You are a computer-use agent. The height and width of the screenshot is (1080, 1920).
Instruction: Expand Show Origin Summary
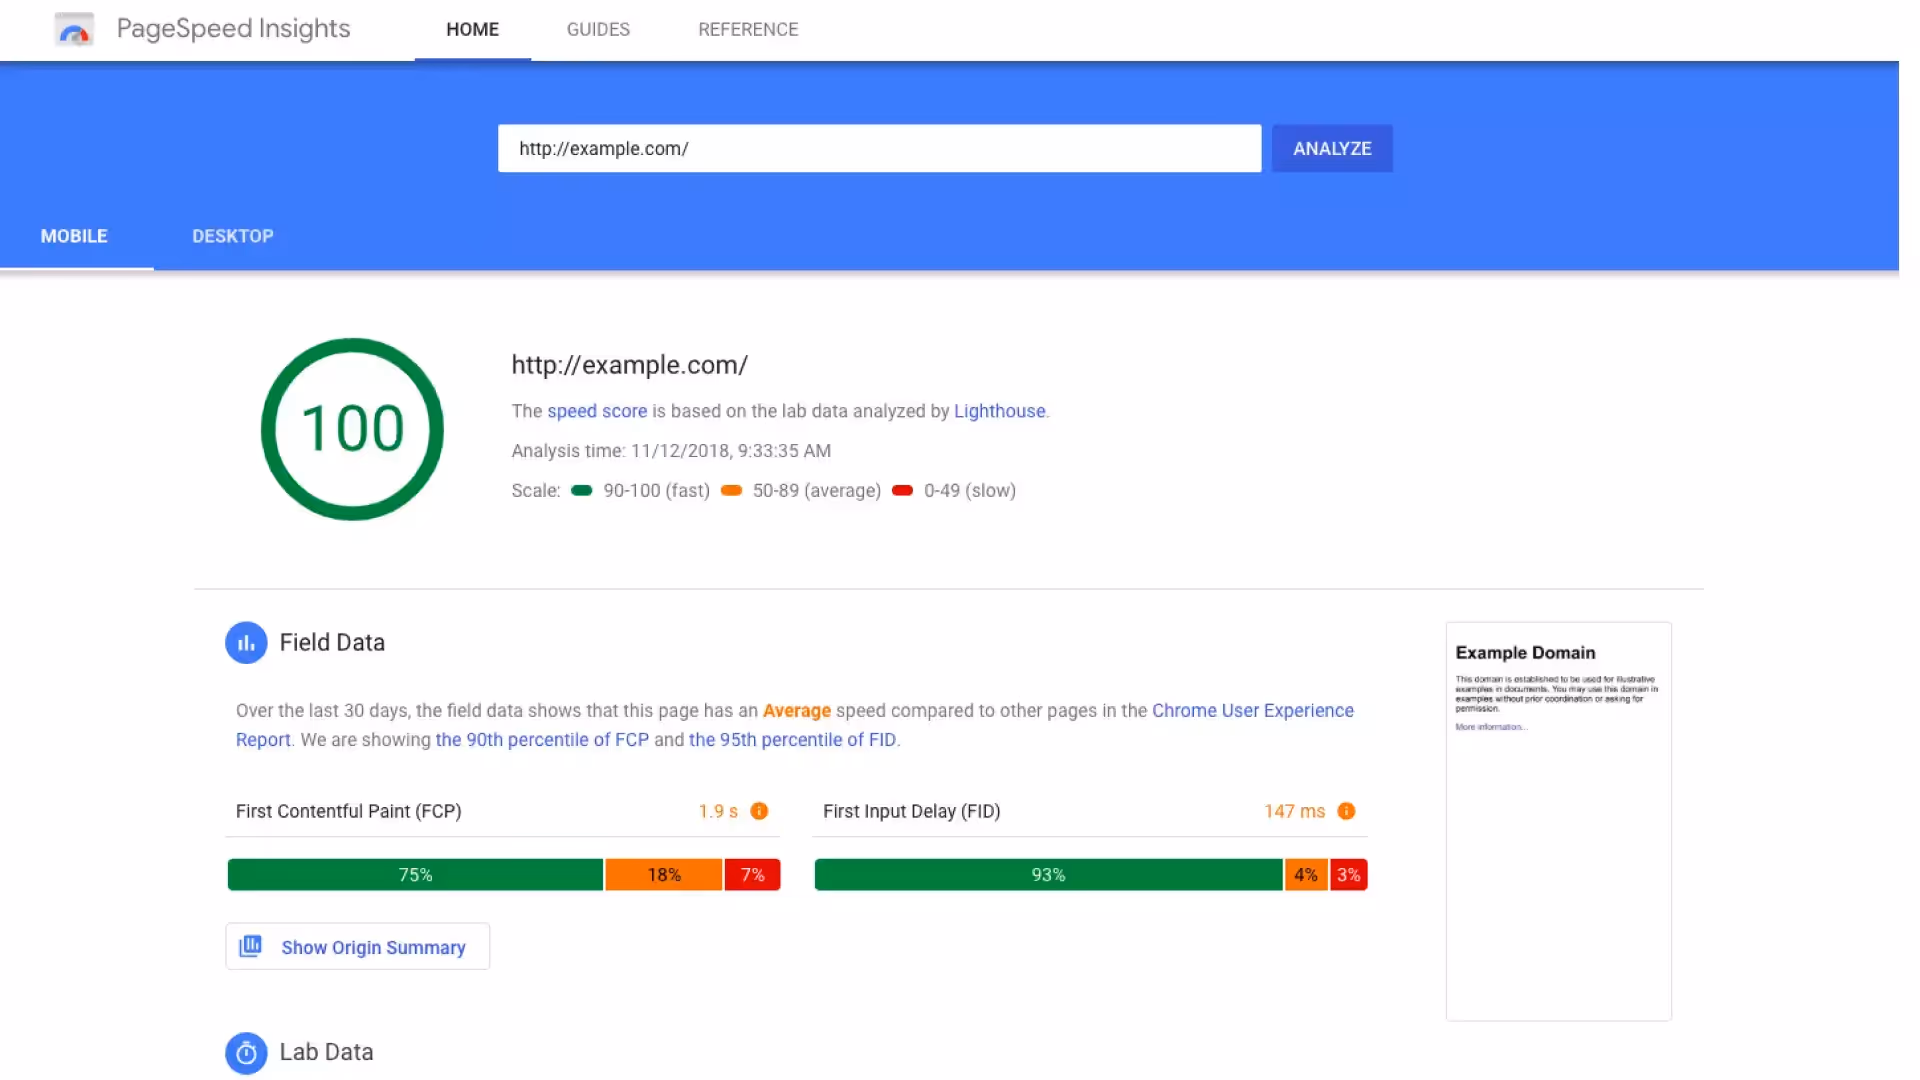[372, 947]
